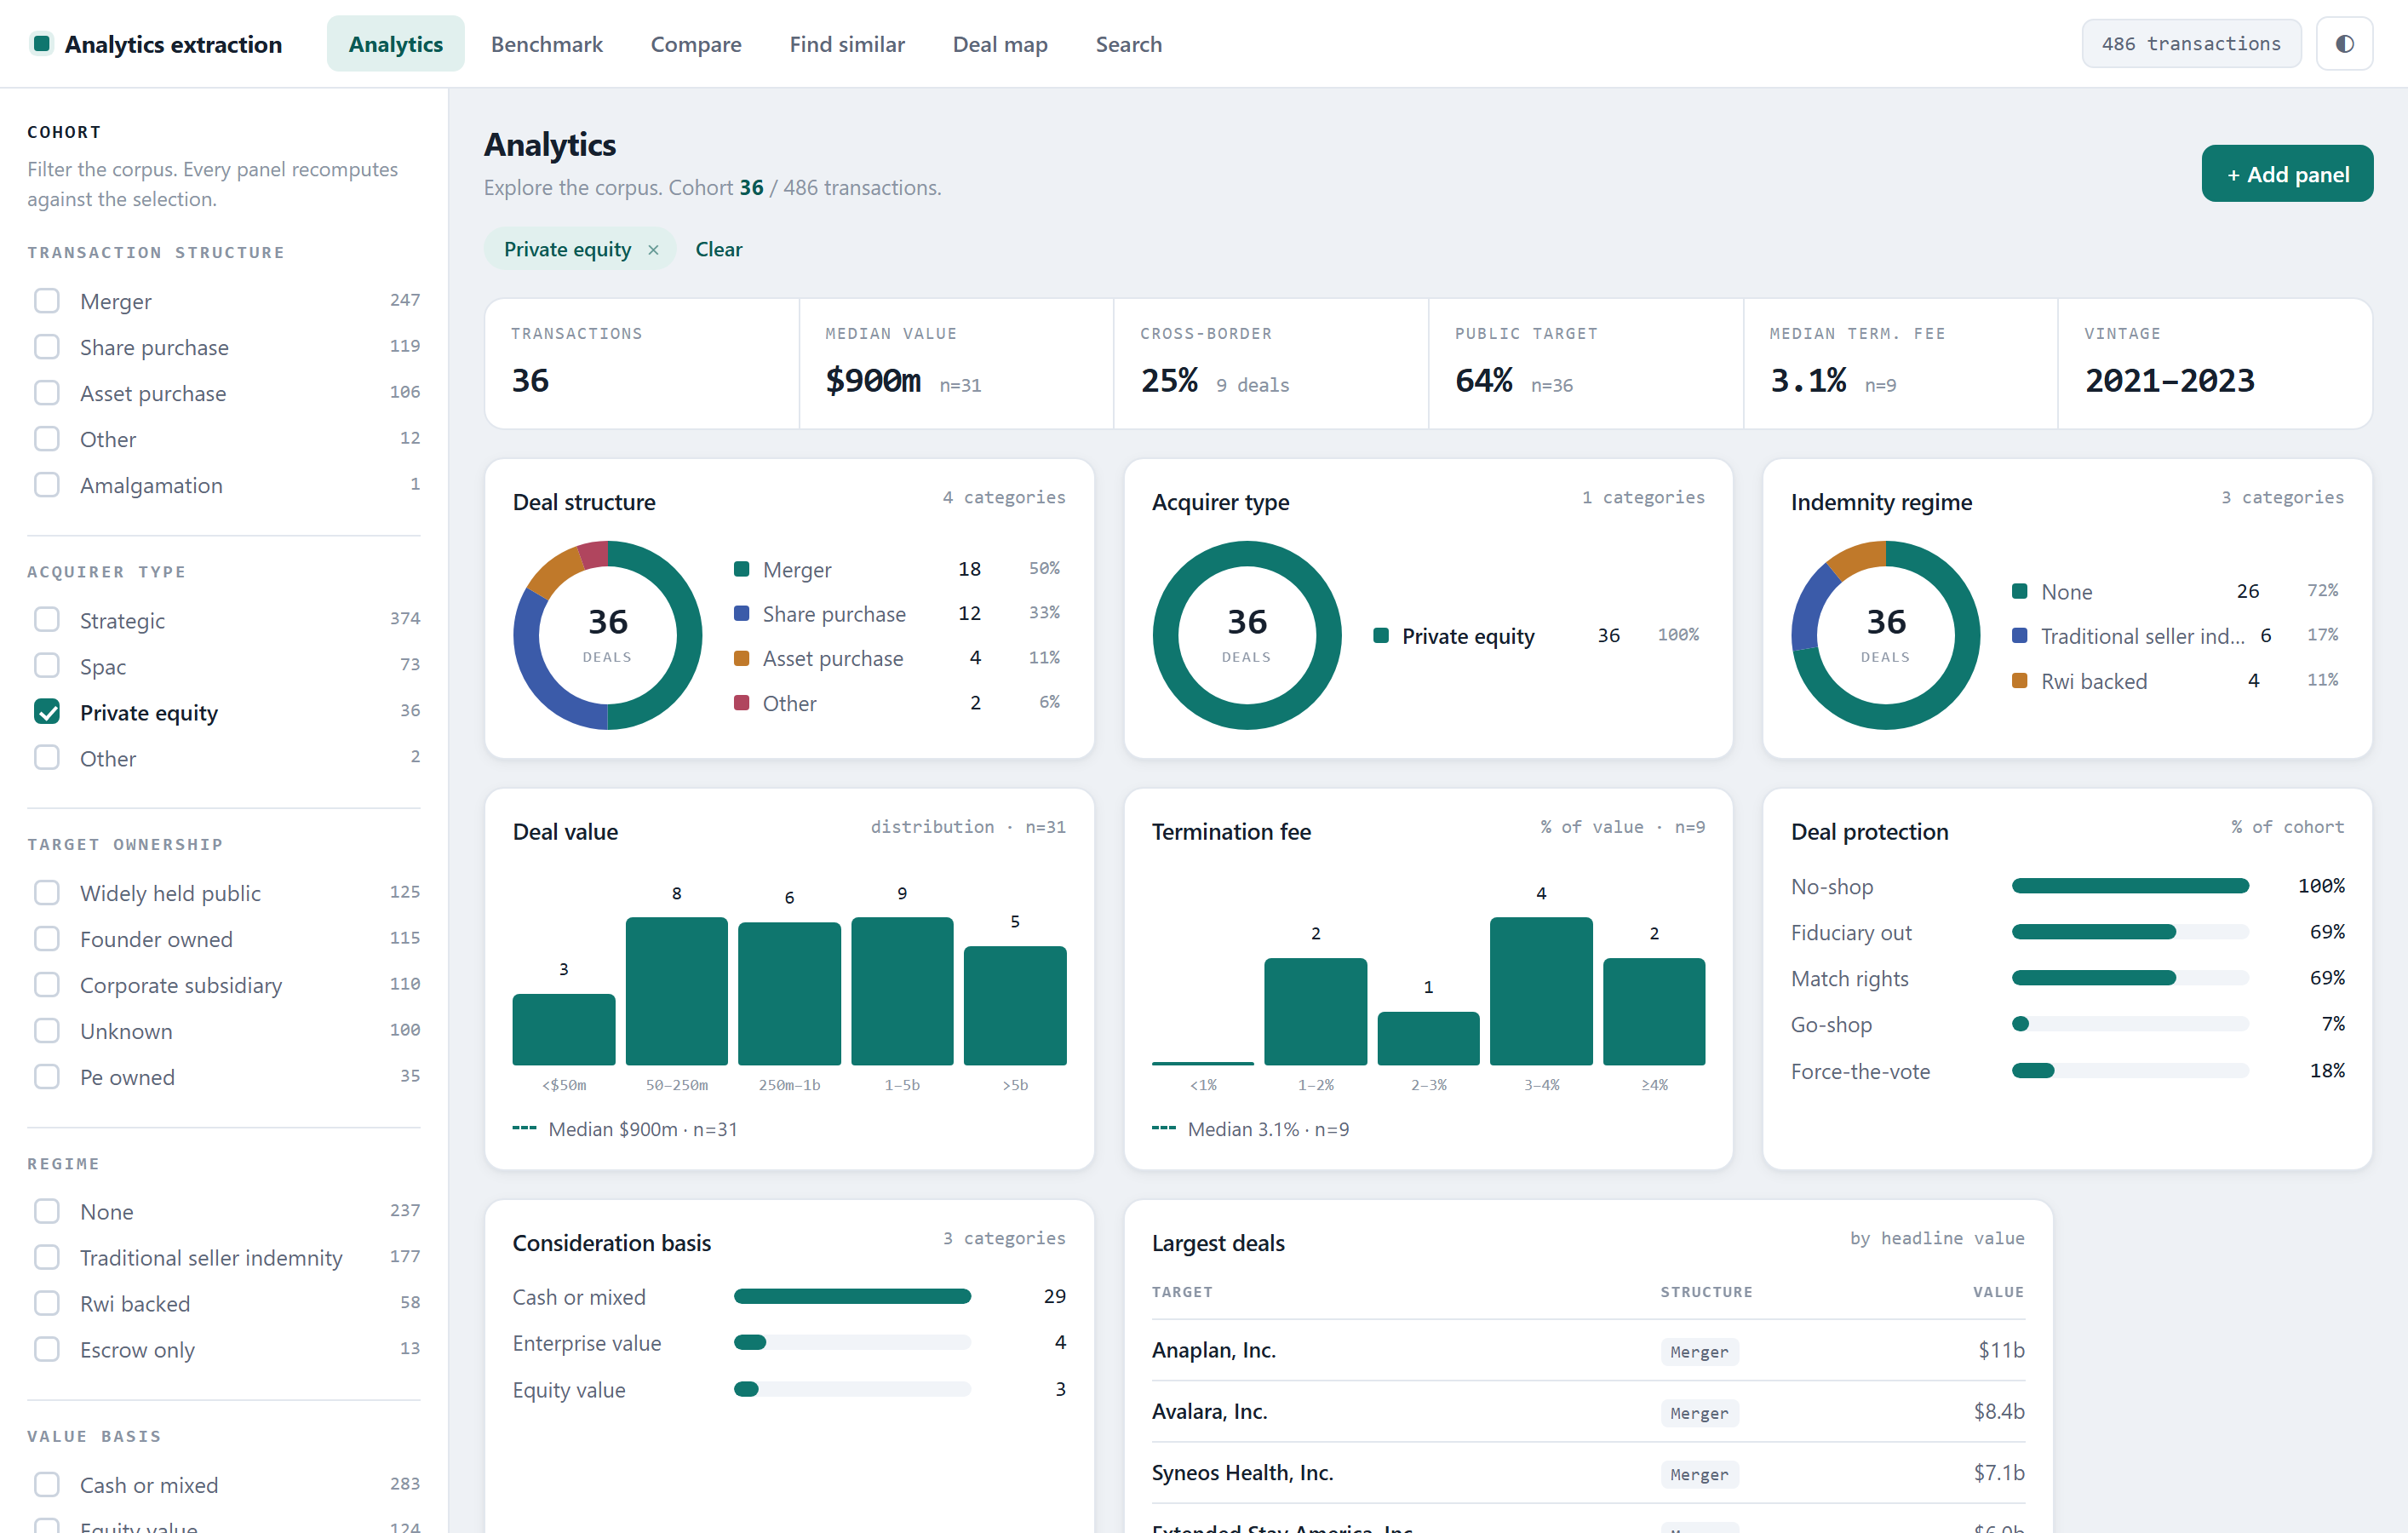Image resolution: width=2408 pixels, height=1533 pixels.
Task: Click the Clear filters link
Action: point(718,250)
